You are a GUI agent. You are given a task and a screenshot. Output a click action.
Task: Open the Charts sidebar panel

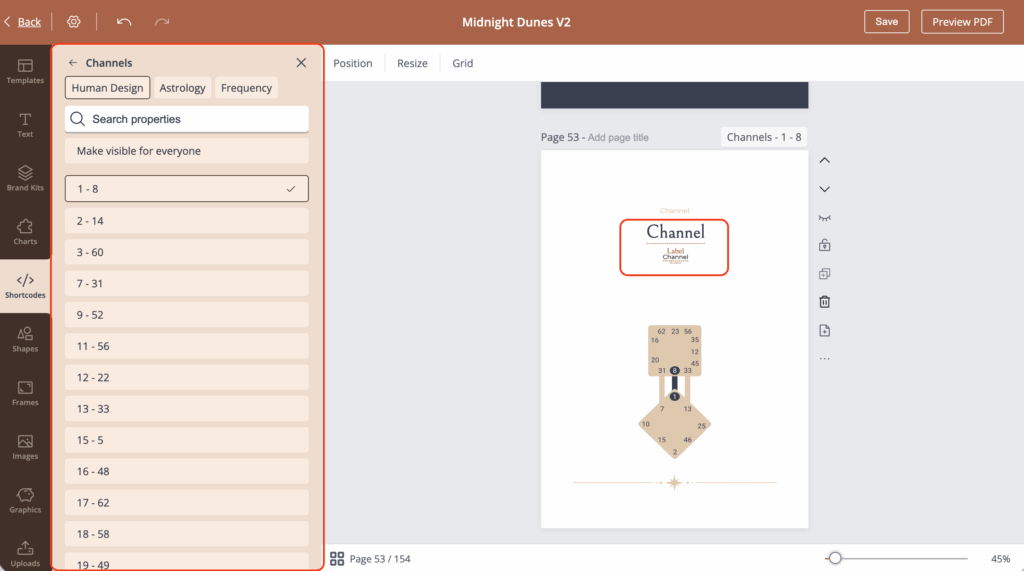coord(25,232)
